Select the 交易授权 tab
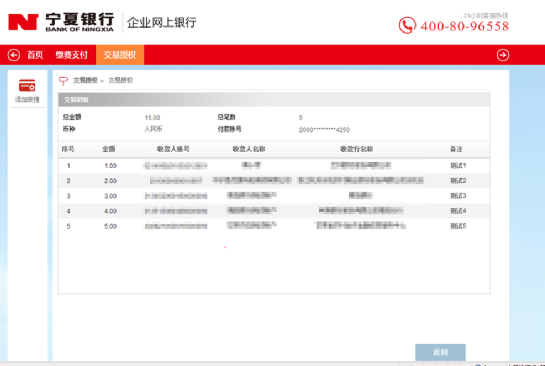 [x=120, y=55]
